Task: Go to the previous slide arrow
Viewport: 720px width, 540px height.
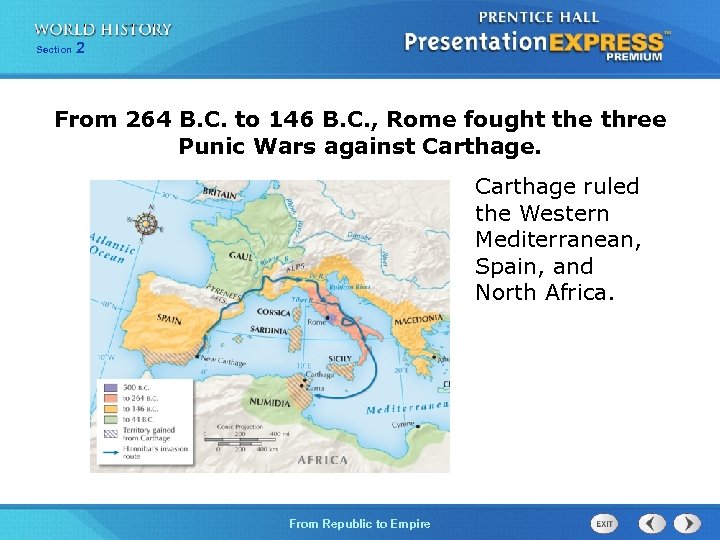Action: tap(652, 523)
